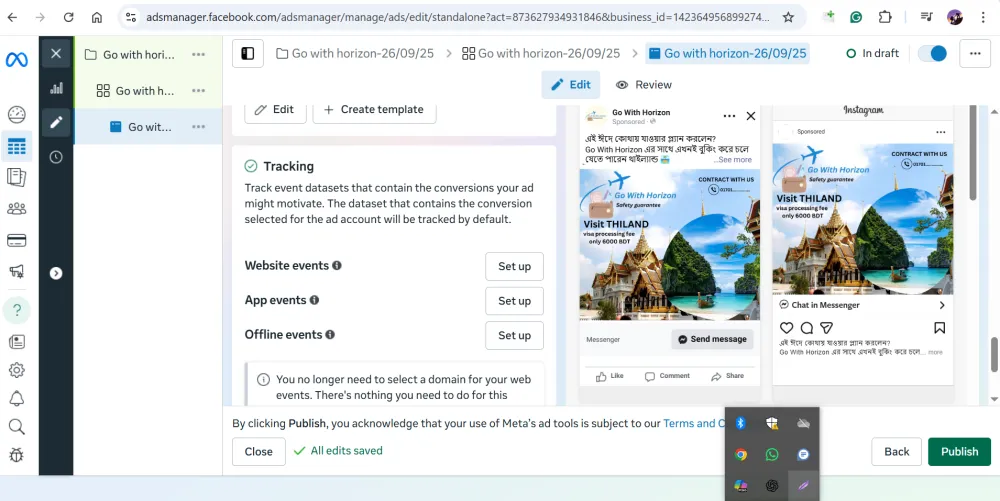Click the green Publish button
This screenshot has width=1000, height=501.
958,451
